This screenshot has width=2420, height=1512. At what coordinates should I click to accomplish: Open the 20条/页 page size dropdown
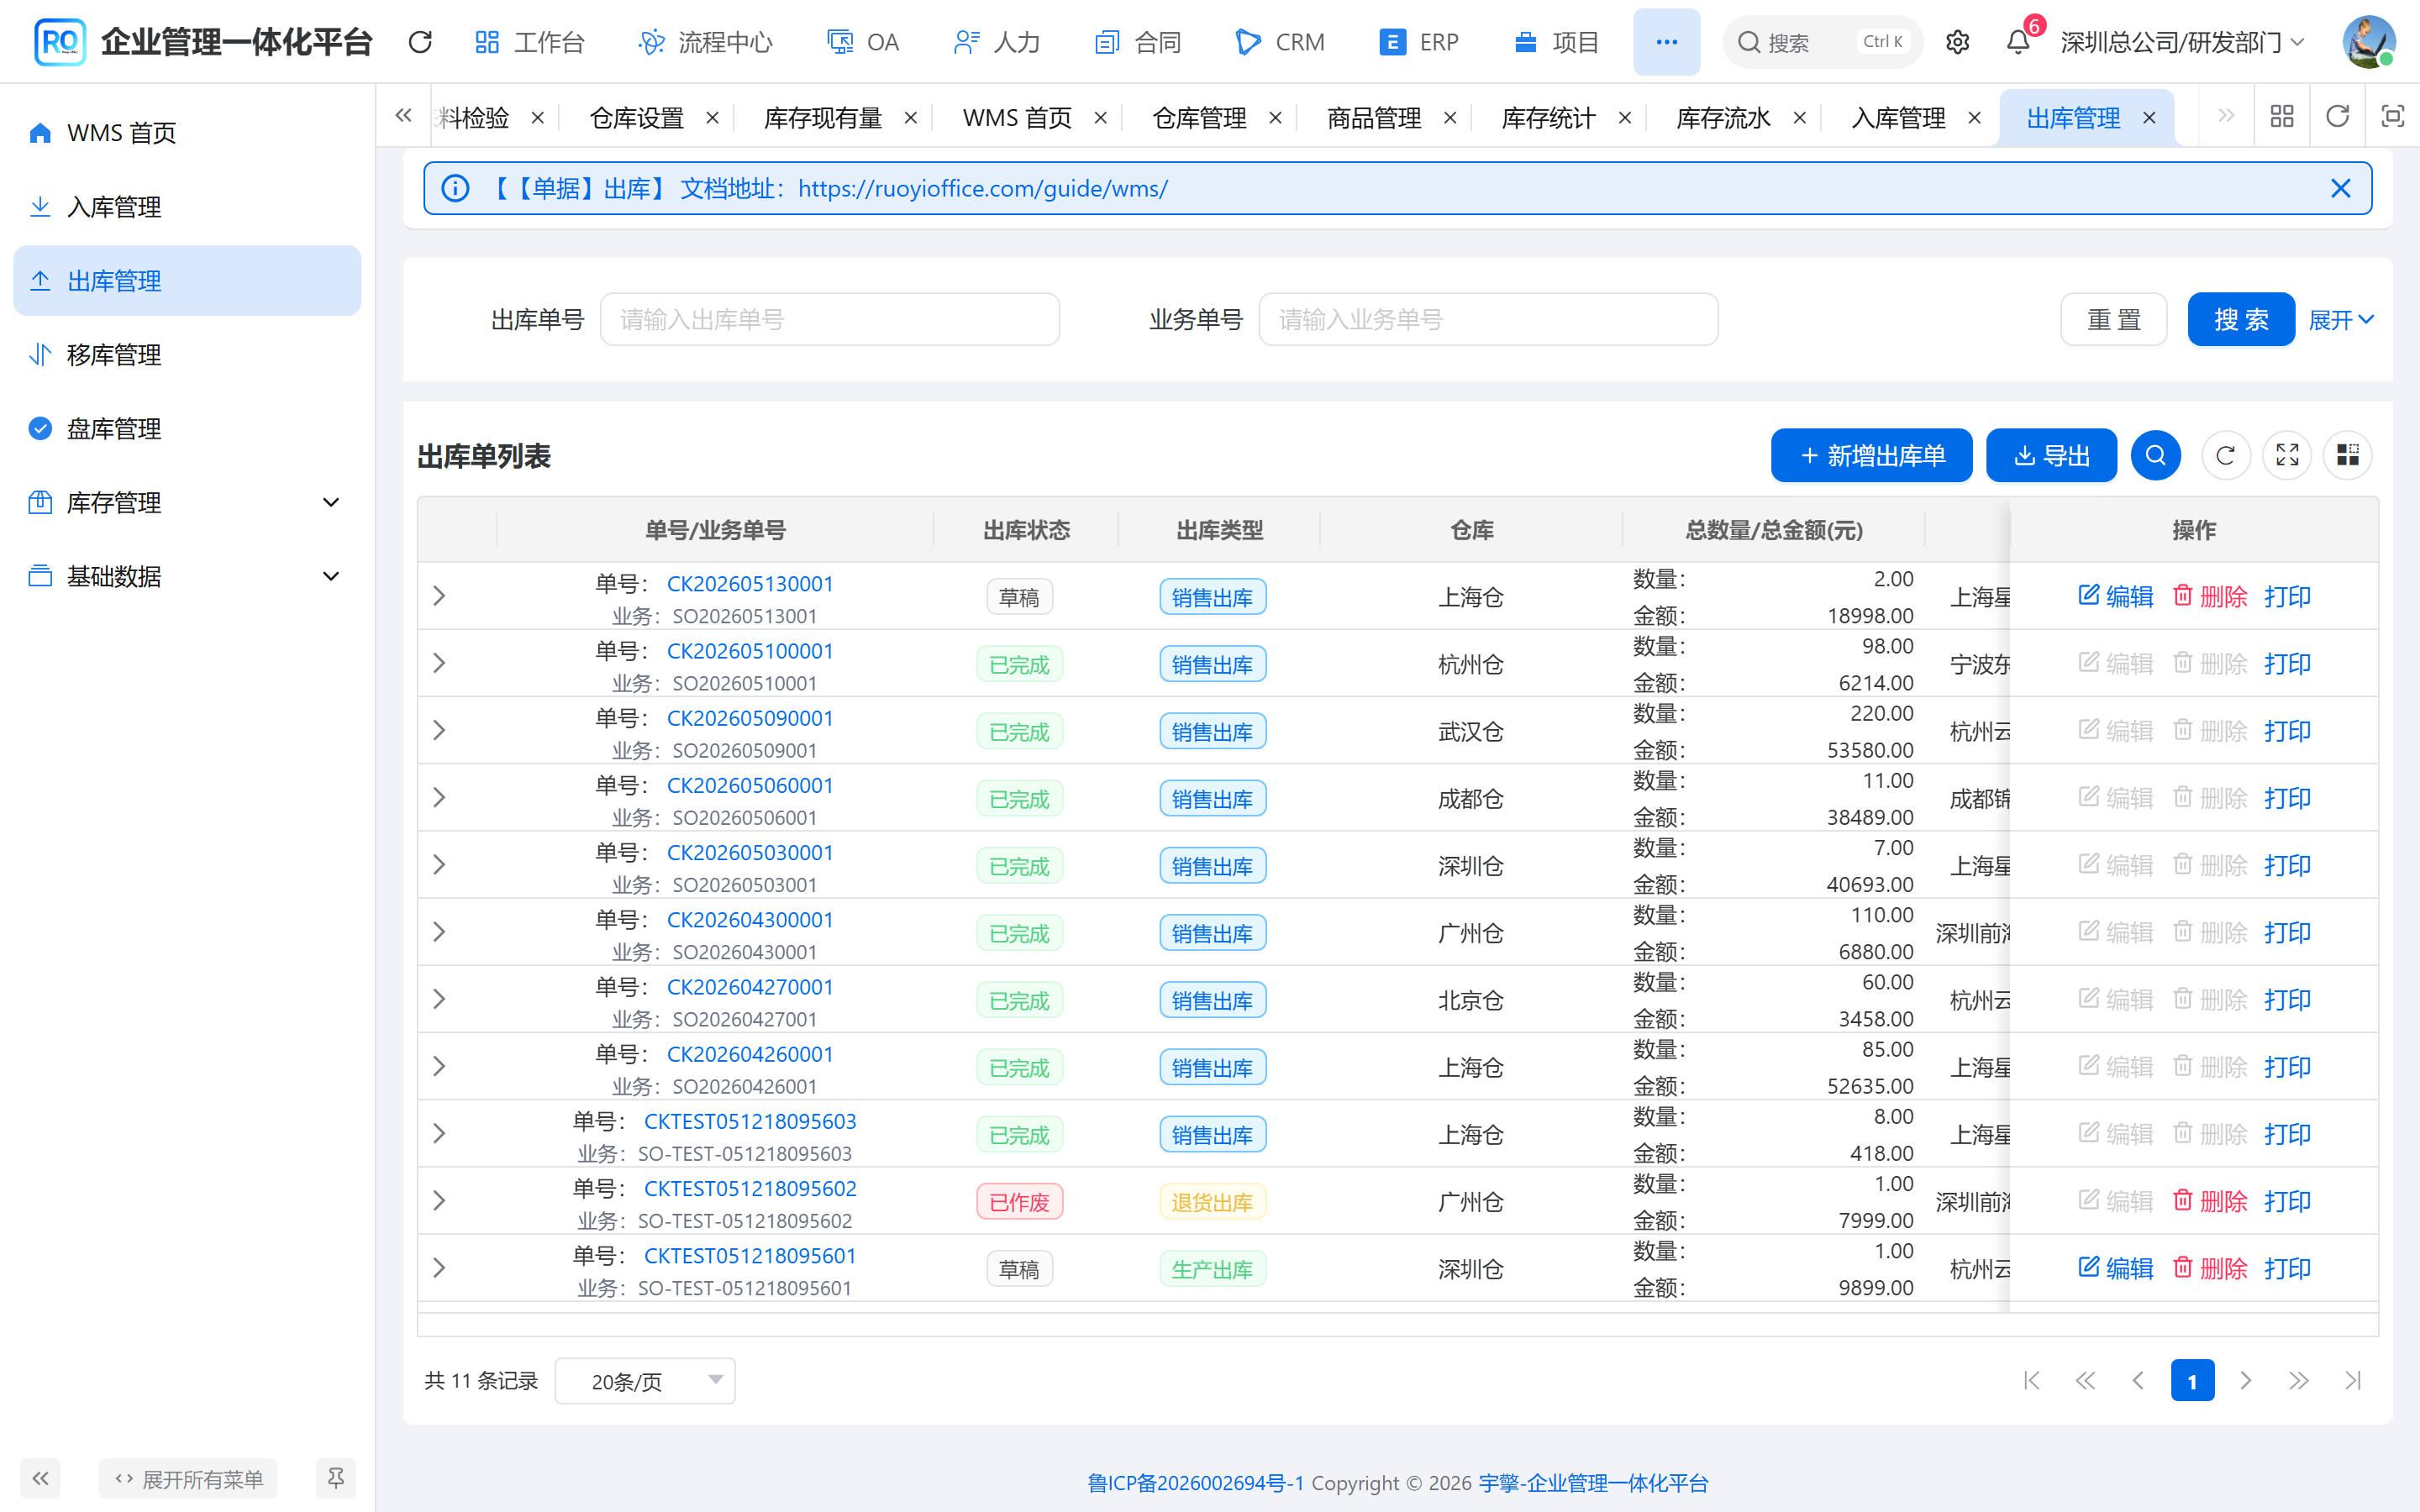pyautogui.click(x=645, y=1381)
